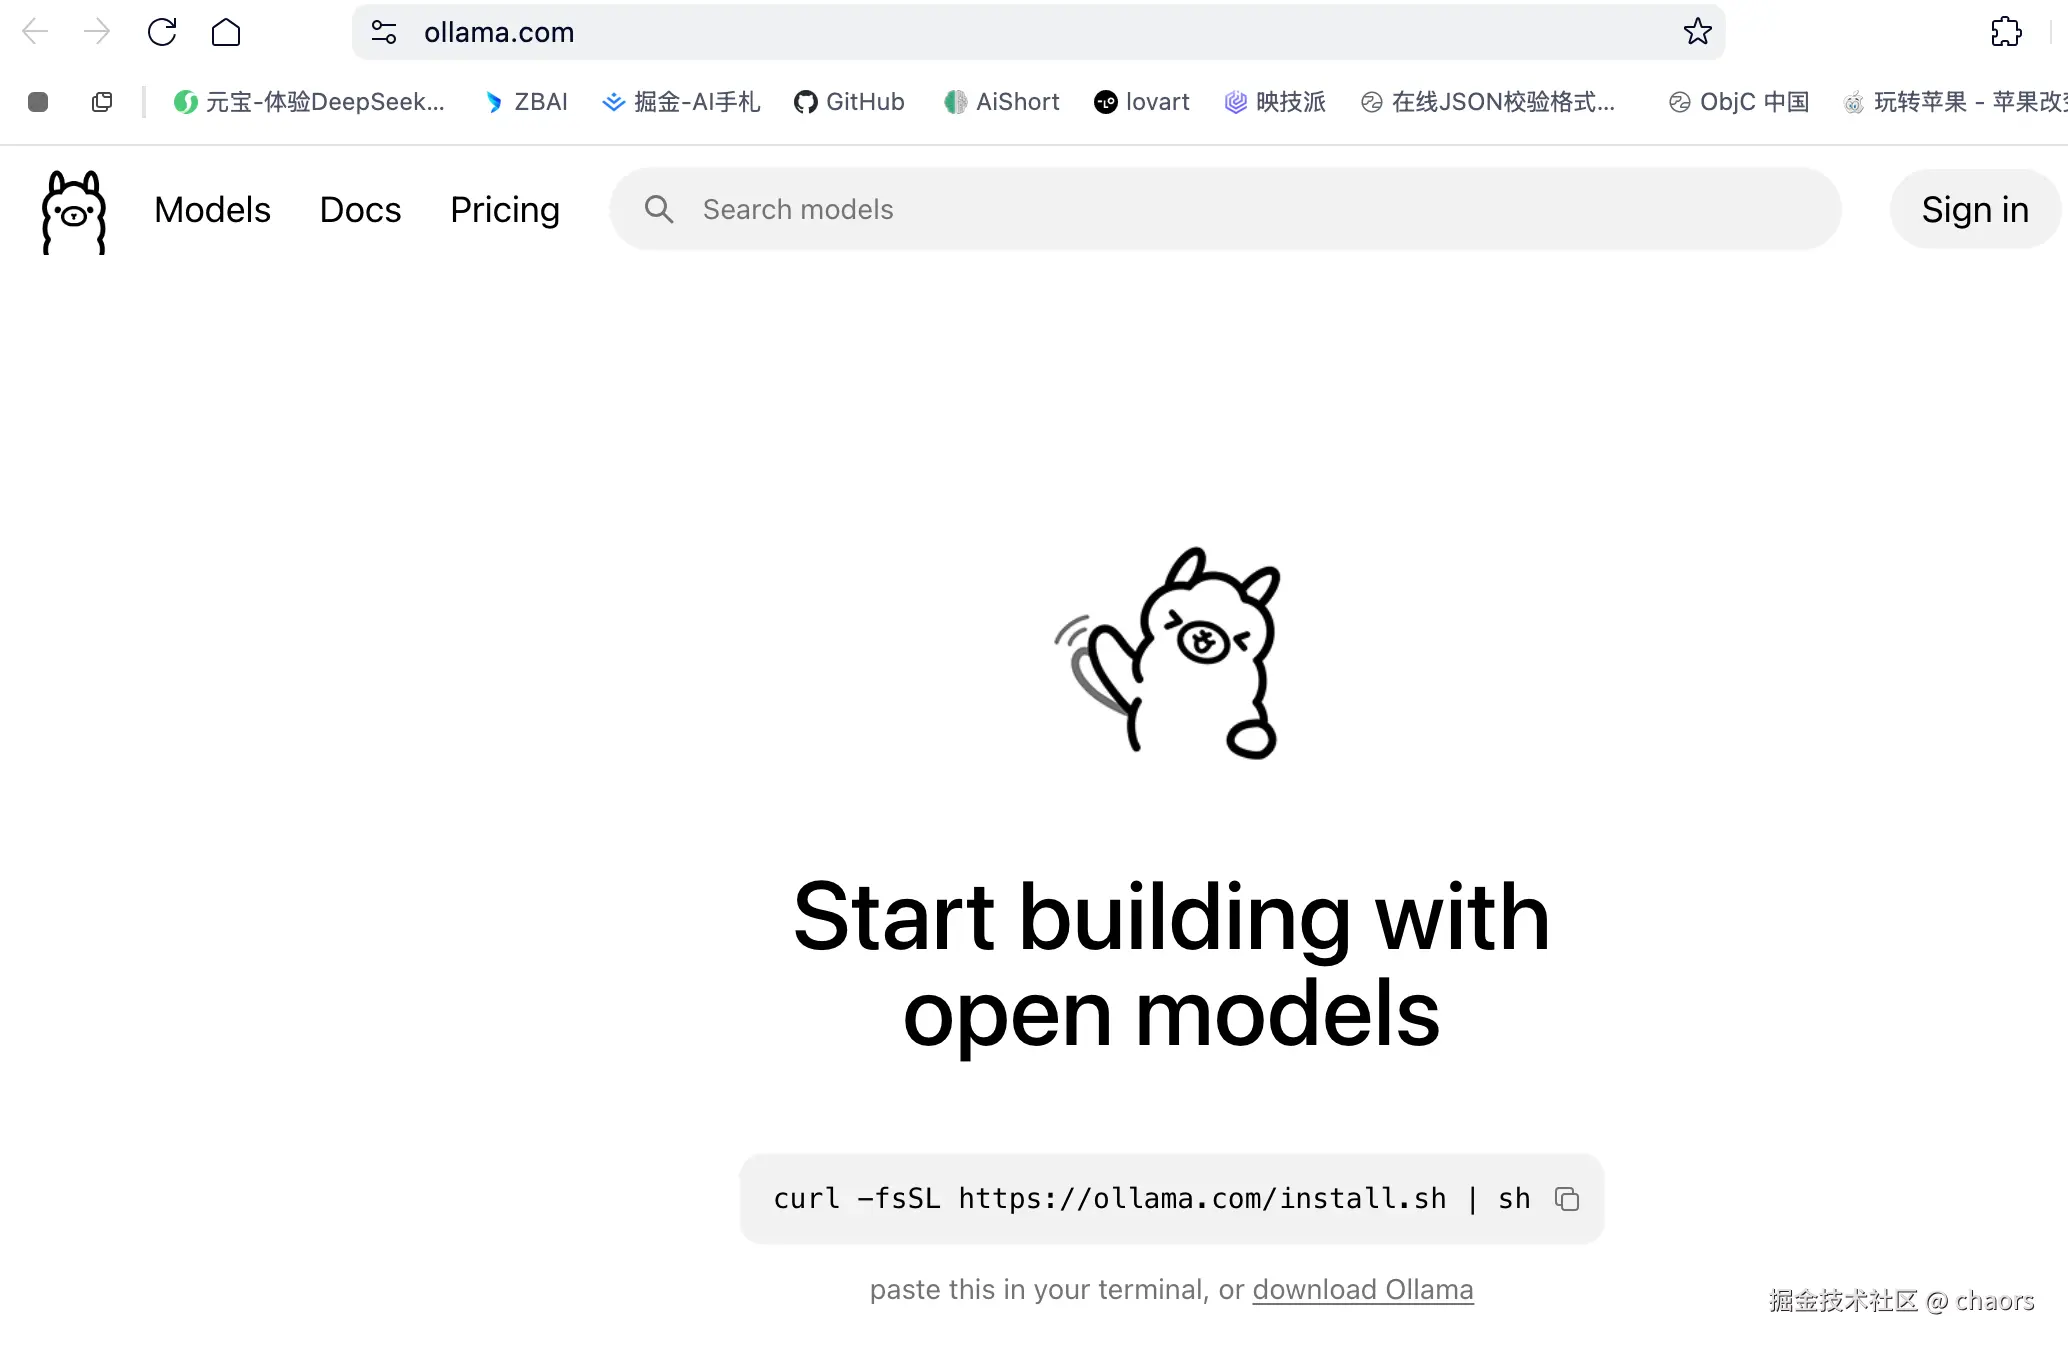2068x1348 pixels.
Task: Go to browser home page
Action: [226, 32]
